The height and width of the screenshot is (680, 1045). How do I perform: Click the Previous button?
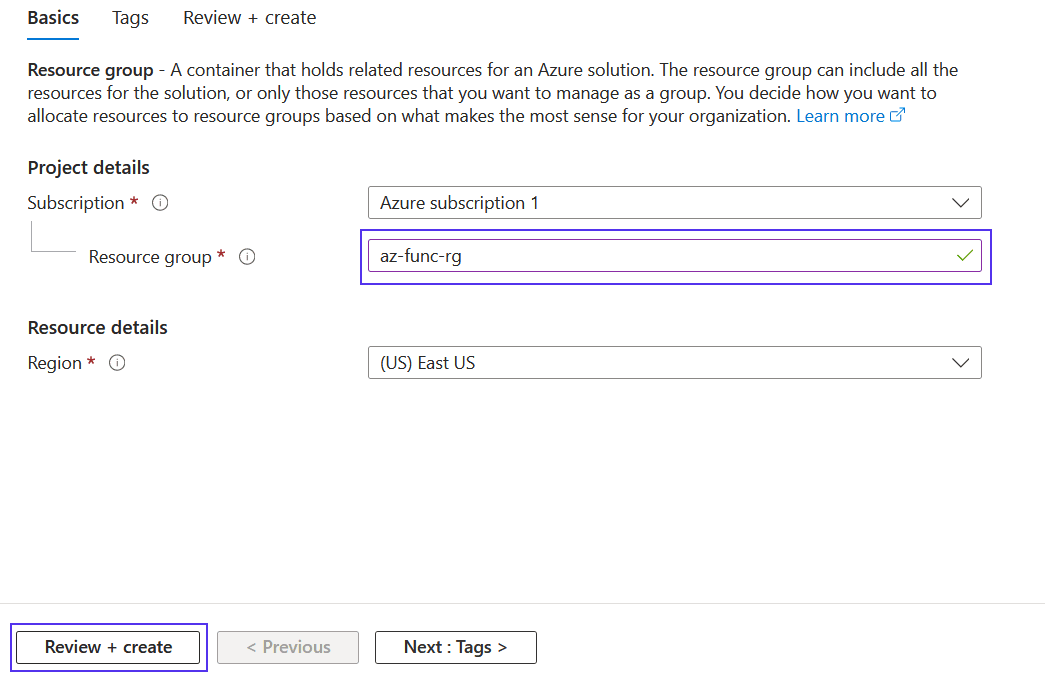287,647
